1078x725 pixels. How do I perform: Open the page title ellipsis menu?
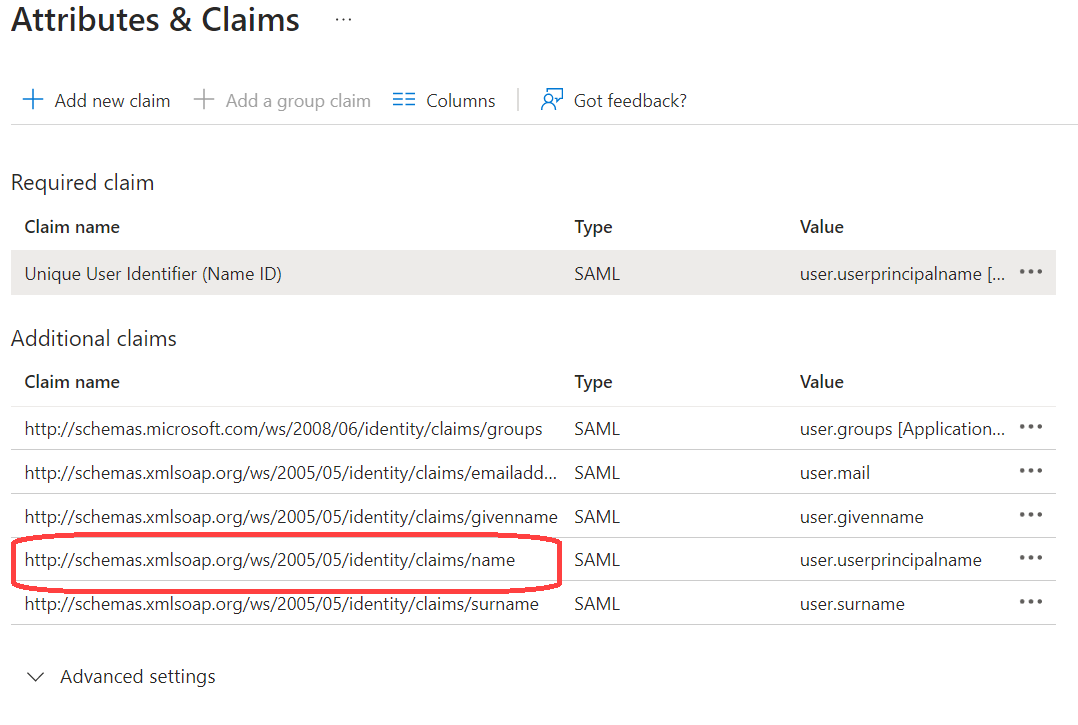click(x=343, y=20)
